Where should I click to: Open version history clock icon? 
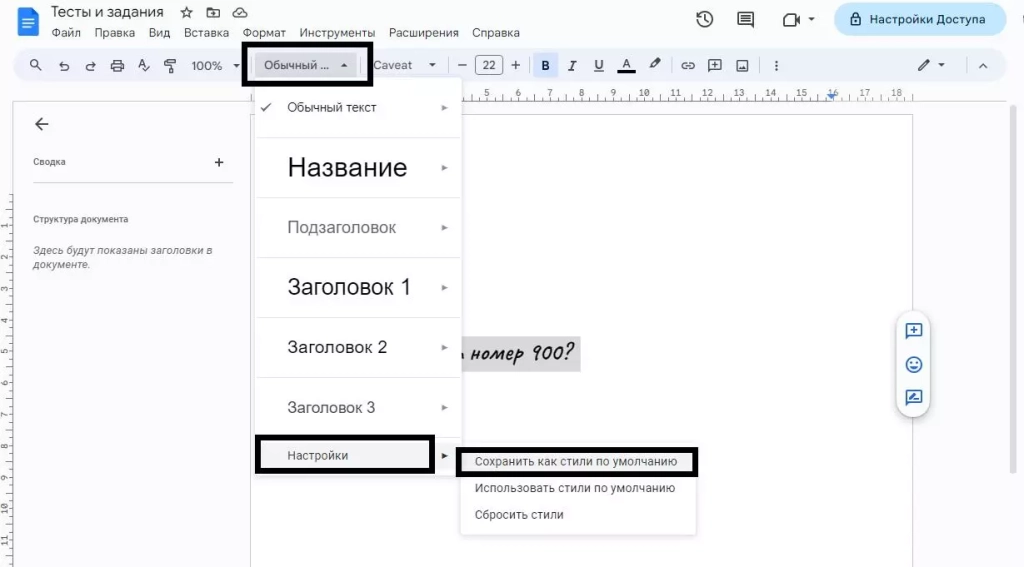[x=704, y=20]
